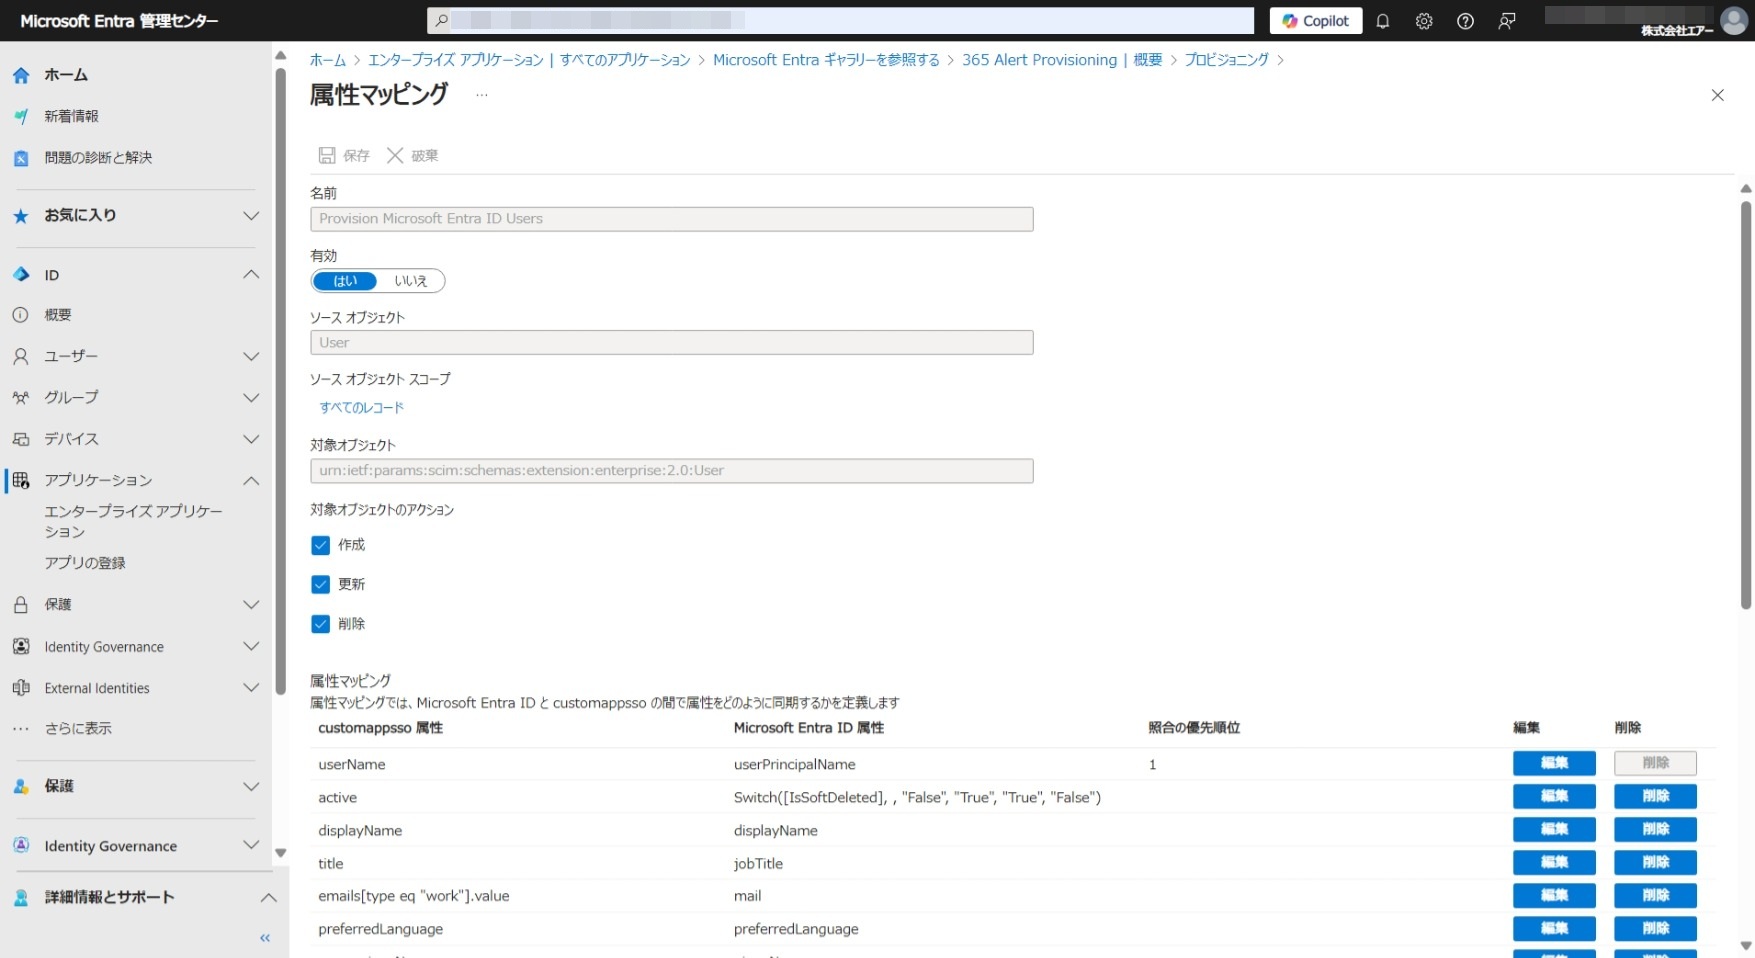This screenshot has height=958, width=1755.
Task: Select 概要 in the sidebar menu
Action: [x=58, y=315]
